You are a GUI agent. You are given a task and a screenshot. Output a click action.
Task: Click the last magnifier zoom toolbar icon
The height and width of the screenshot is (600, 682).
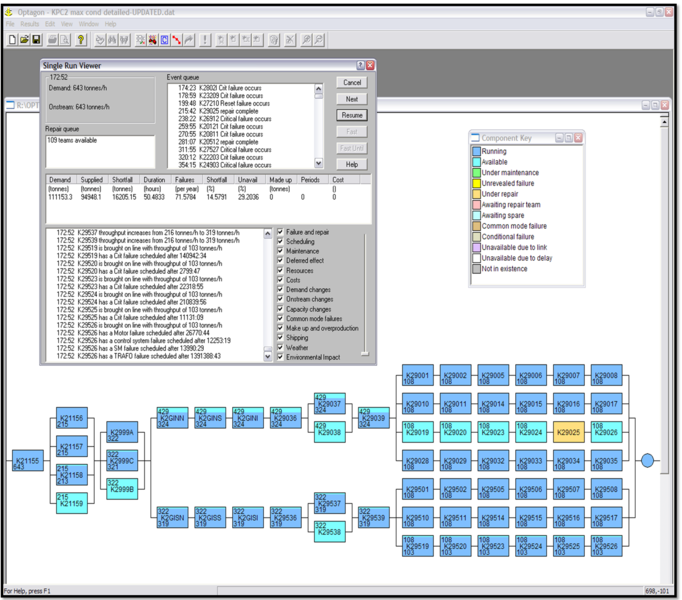[x=318, y=40]
